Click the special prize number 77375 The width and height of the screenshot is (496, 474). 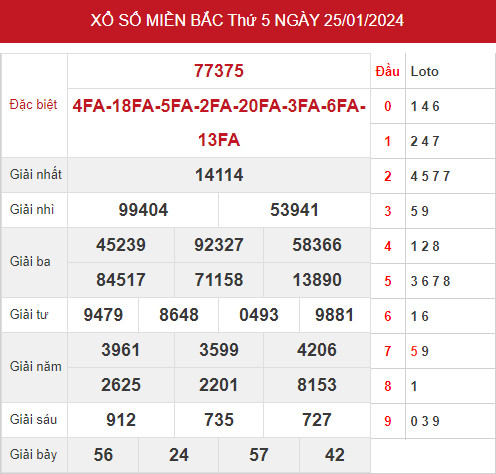pyautogui.click(x=219, y=71)
